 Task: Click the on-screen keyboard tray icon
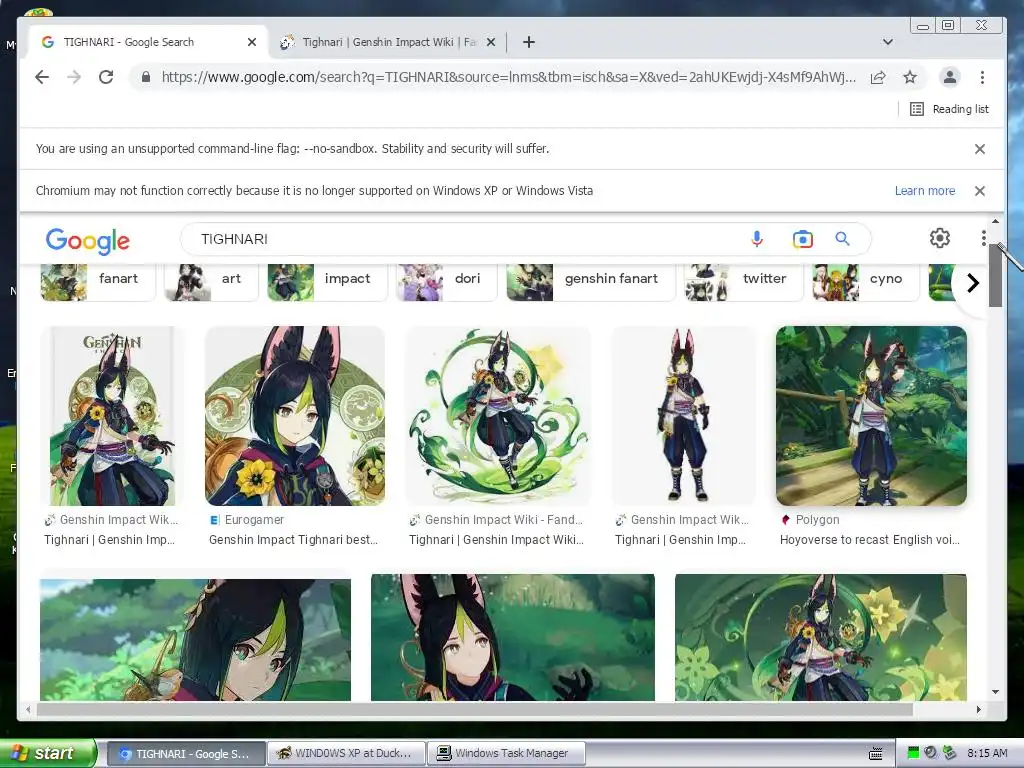(876, 754)
